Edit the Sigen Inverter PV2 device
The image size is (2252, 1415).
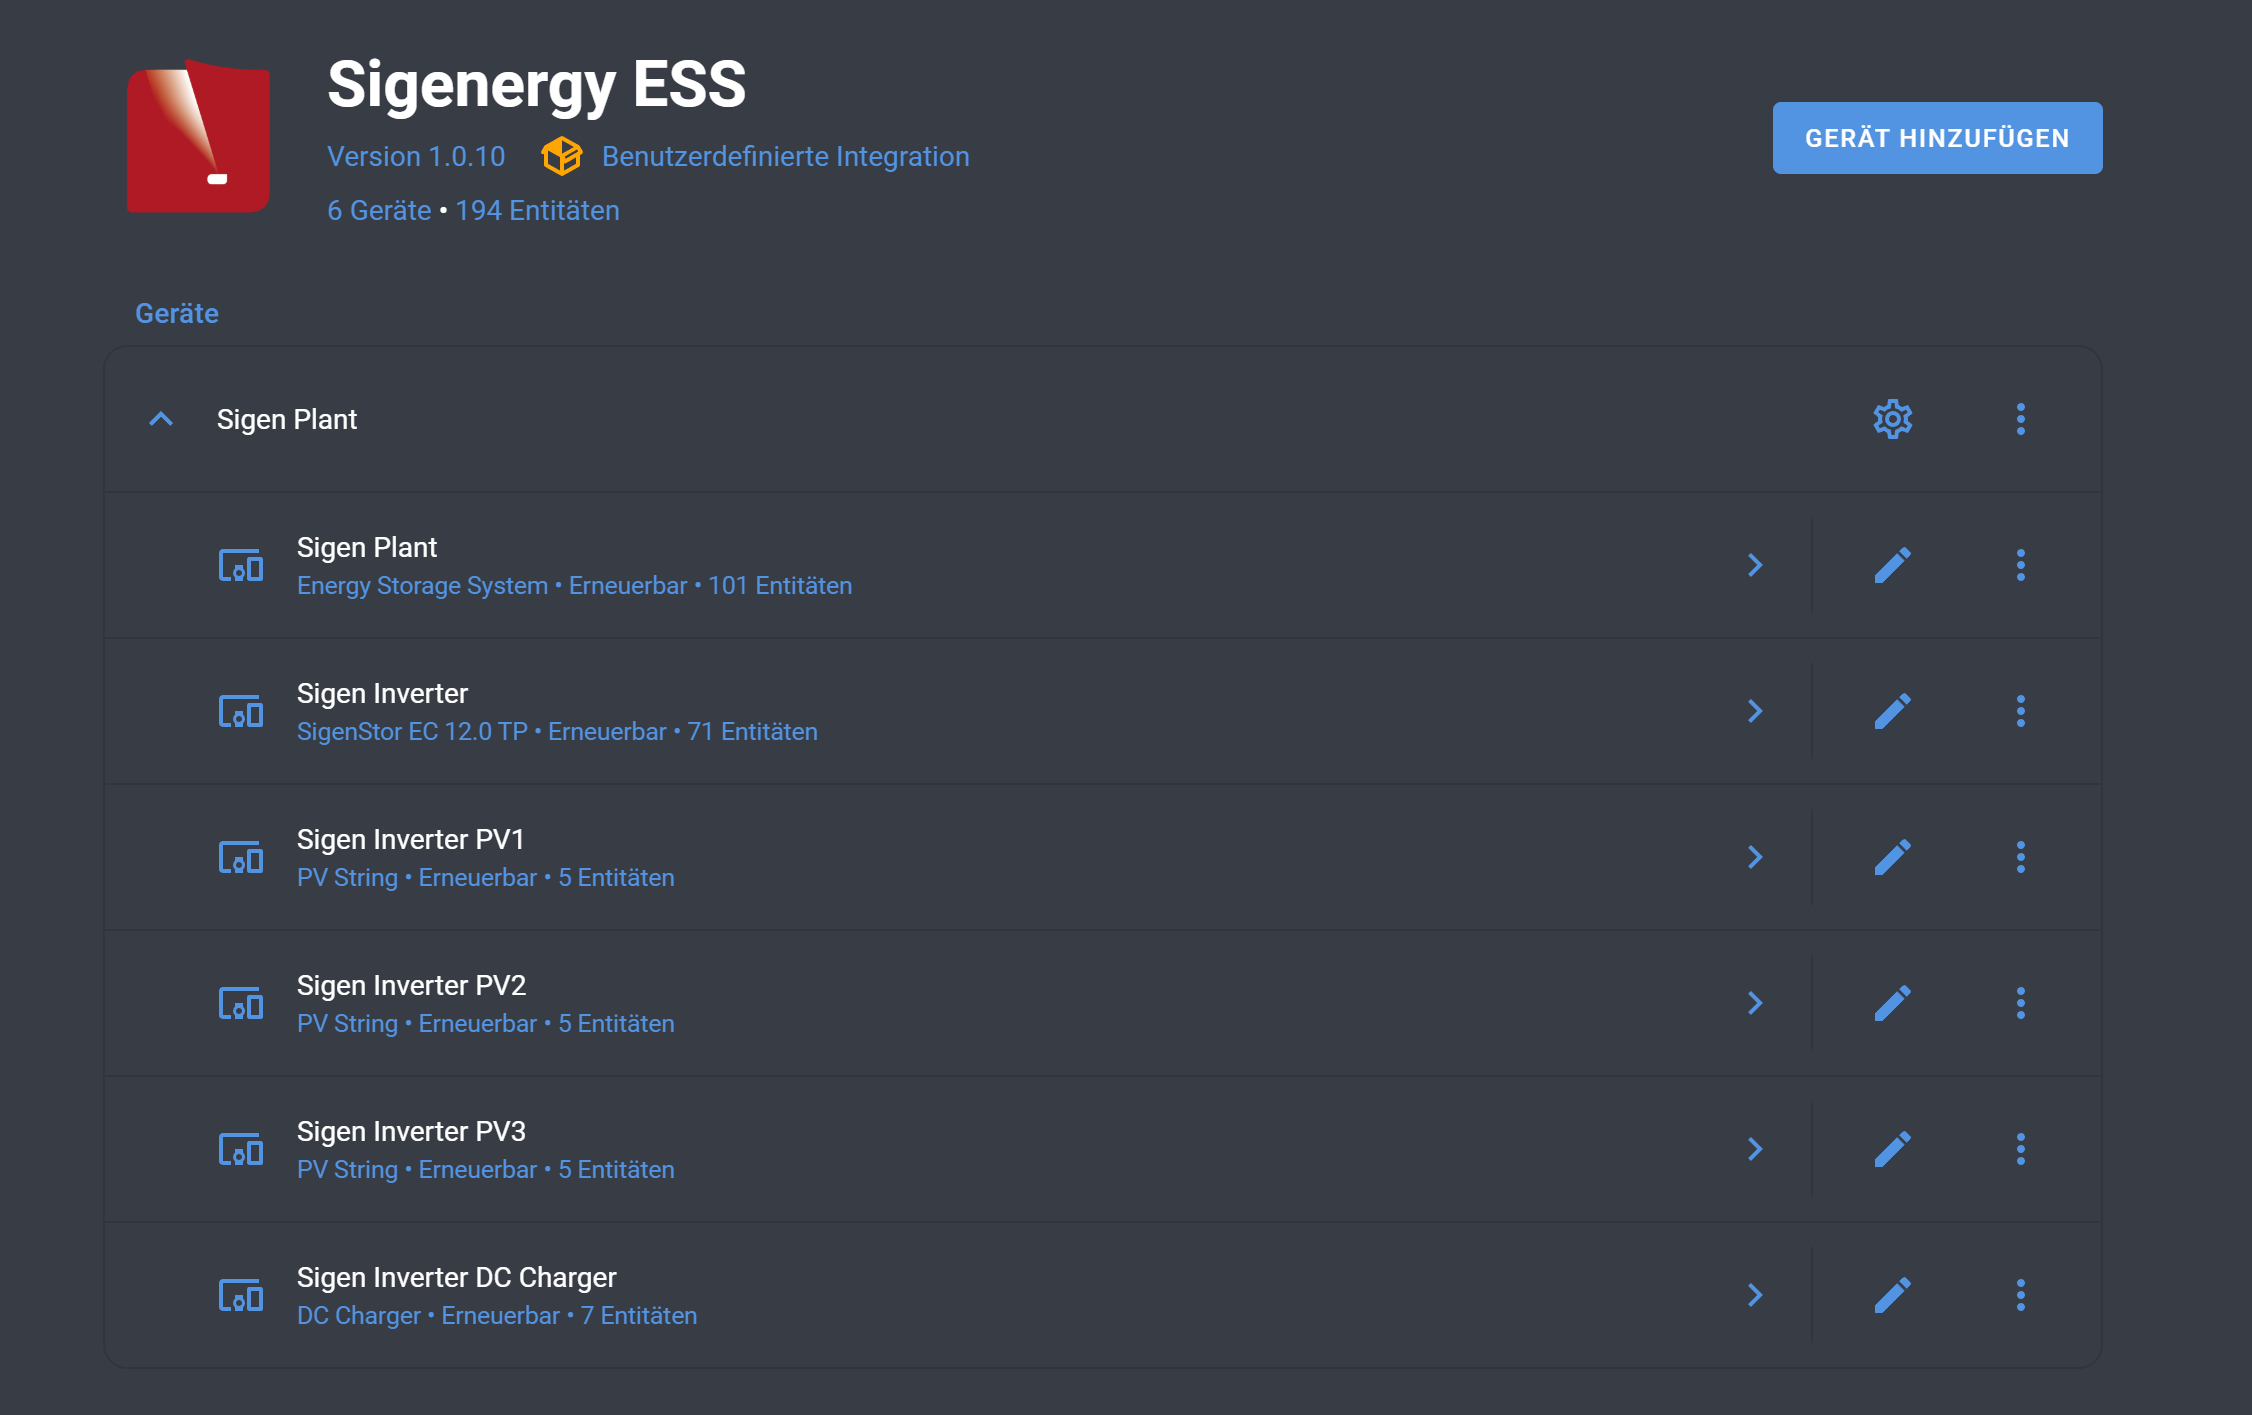coord(1892,1003)
